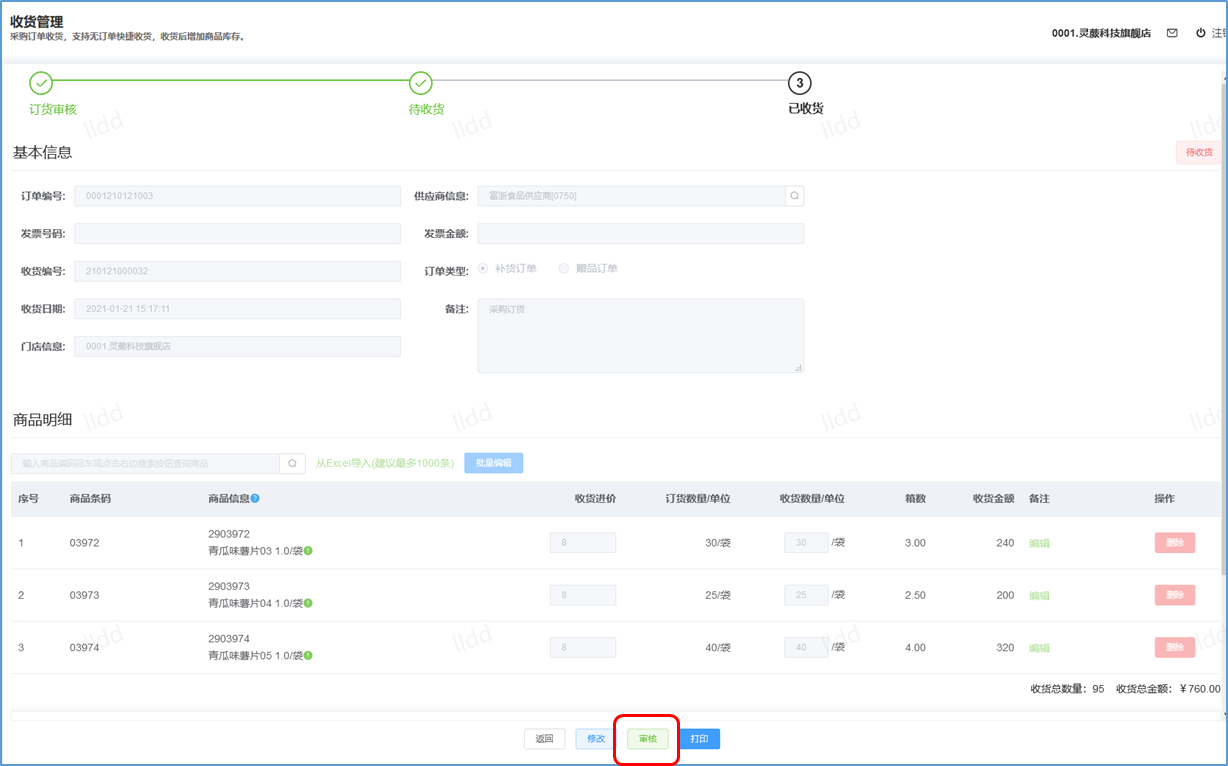The width and height of the screenshot is (1228, 766).
Task: Open the mail envelope icon in header
Action: 1172,33
